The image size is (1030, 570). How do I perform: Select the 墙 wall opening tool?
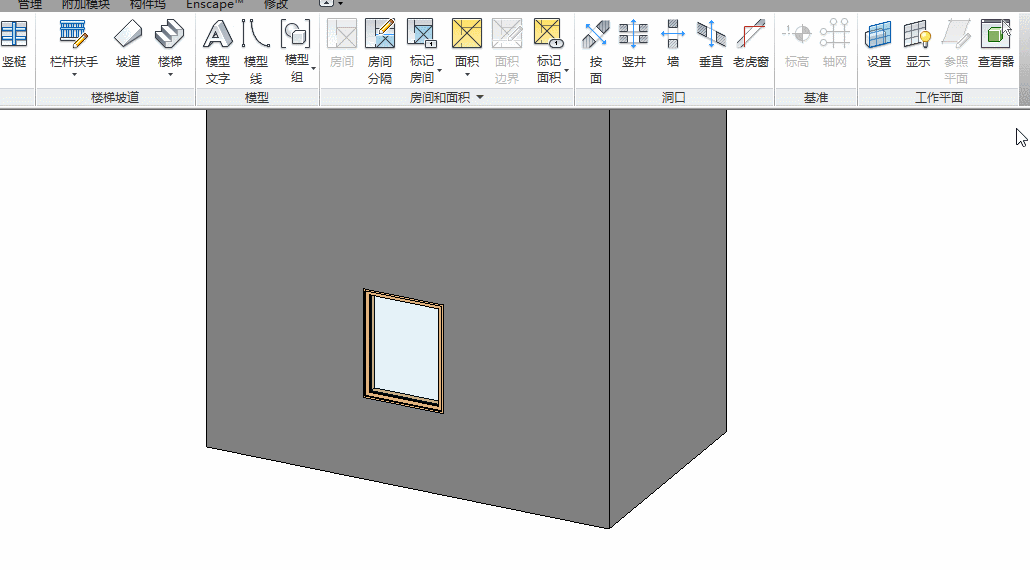(673, 44)
